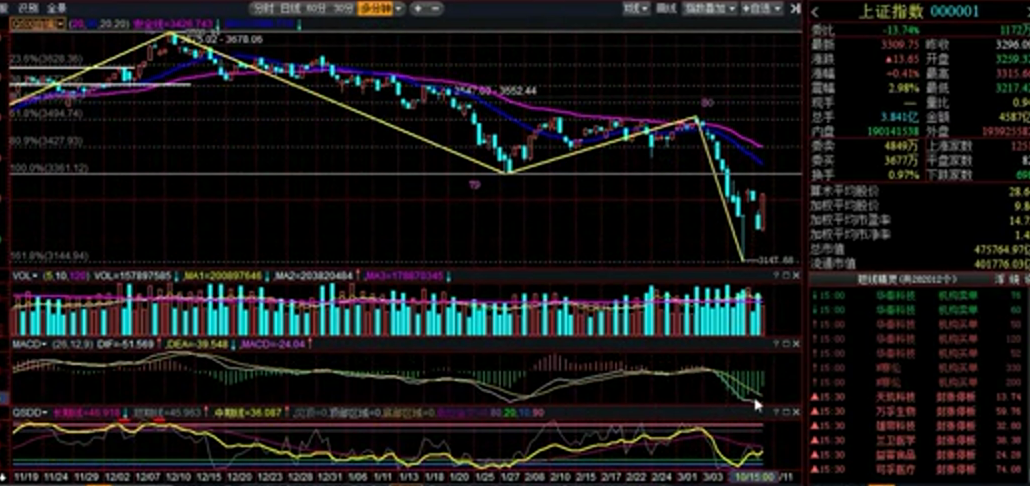The image size is (1030, 486).
Task: Select the 60分 period tab
Action: 316,9
